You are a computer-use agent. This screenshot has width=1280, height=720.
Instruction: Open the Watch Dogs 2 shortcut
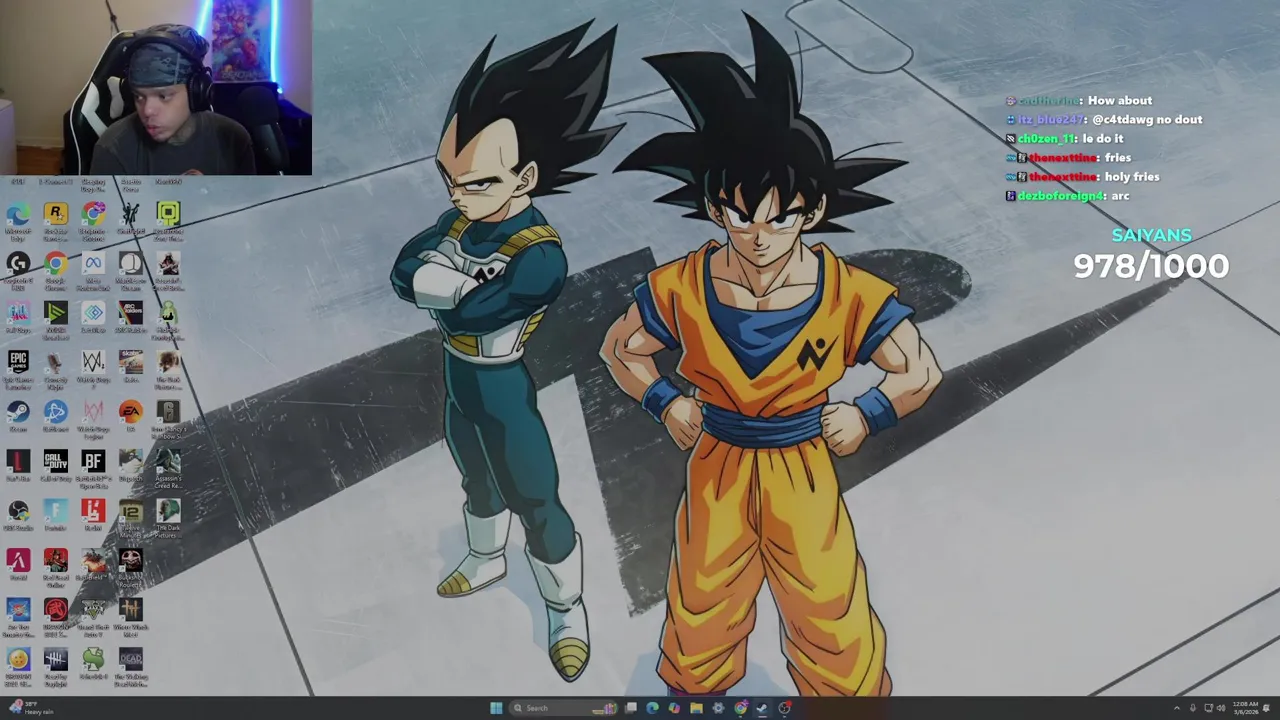click(93, 368)
